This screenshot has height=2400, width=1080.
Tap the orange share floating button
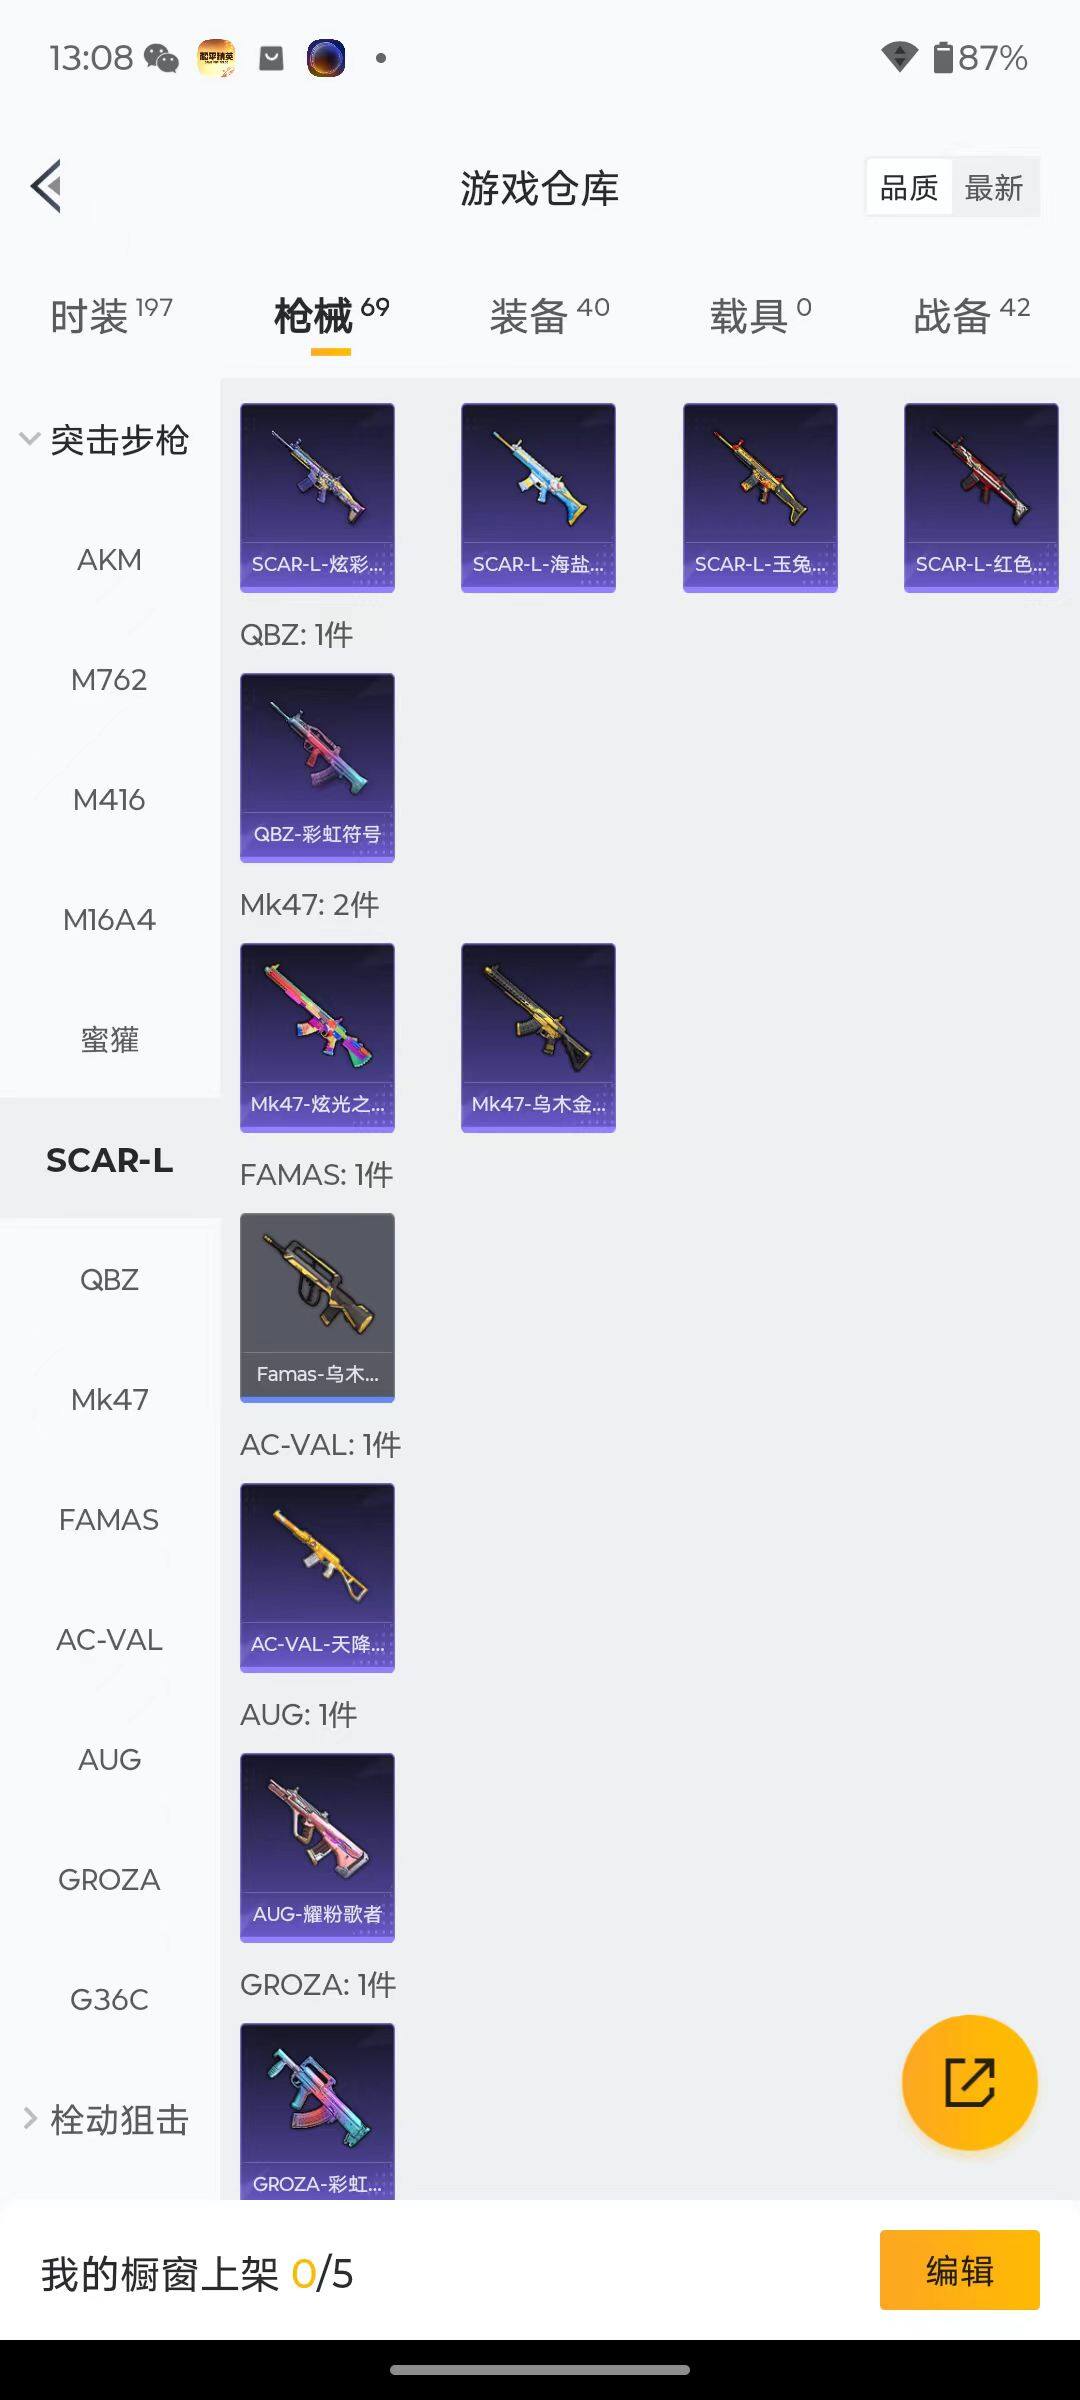click(969, 2082)
